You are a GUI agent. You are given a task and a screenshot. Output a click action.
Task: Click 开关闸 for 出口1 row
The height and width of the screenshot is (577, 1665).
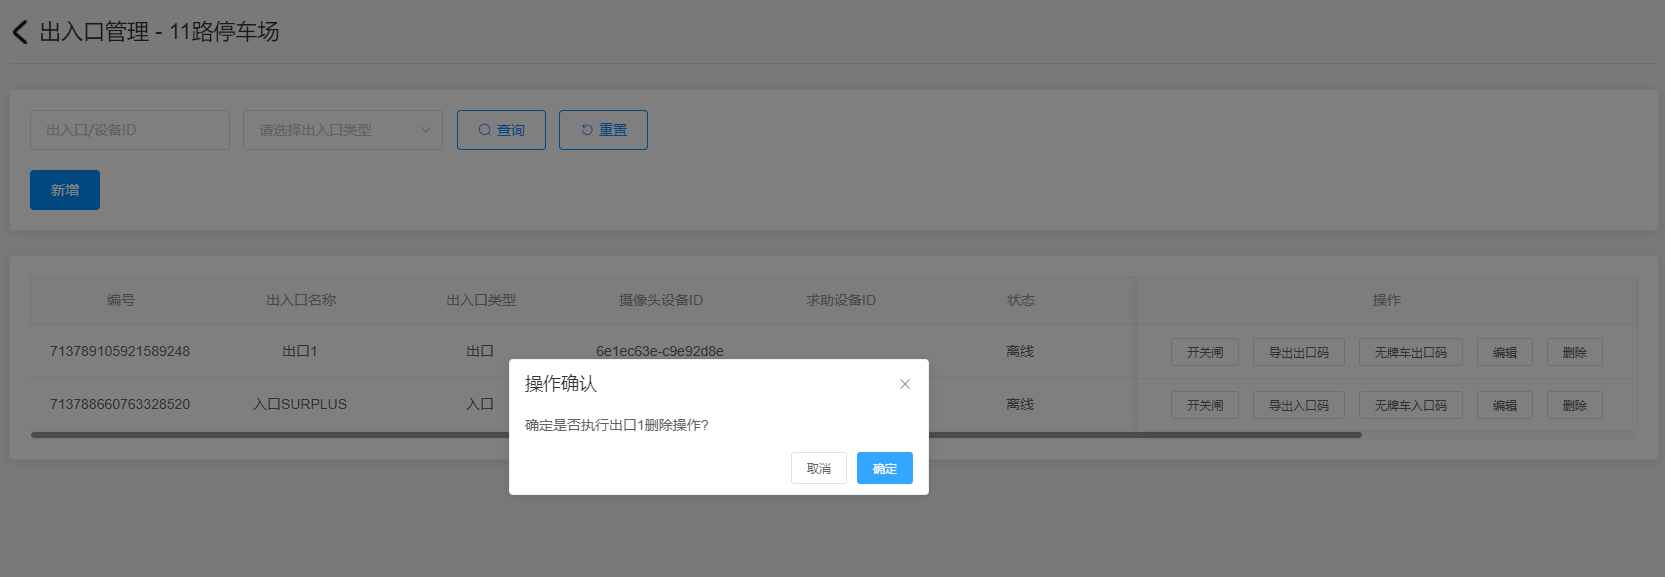click(1204, 352)
